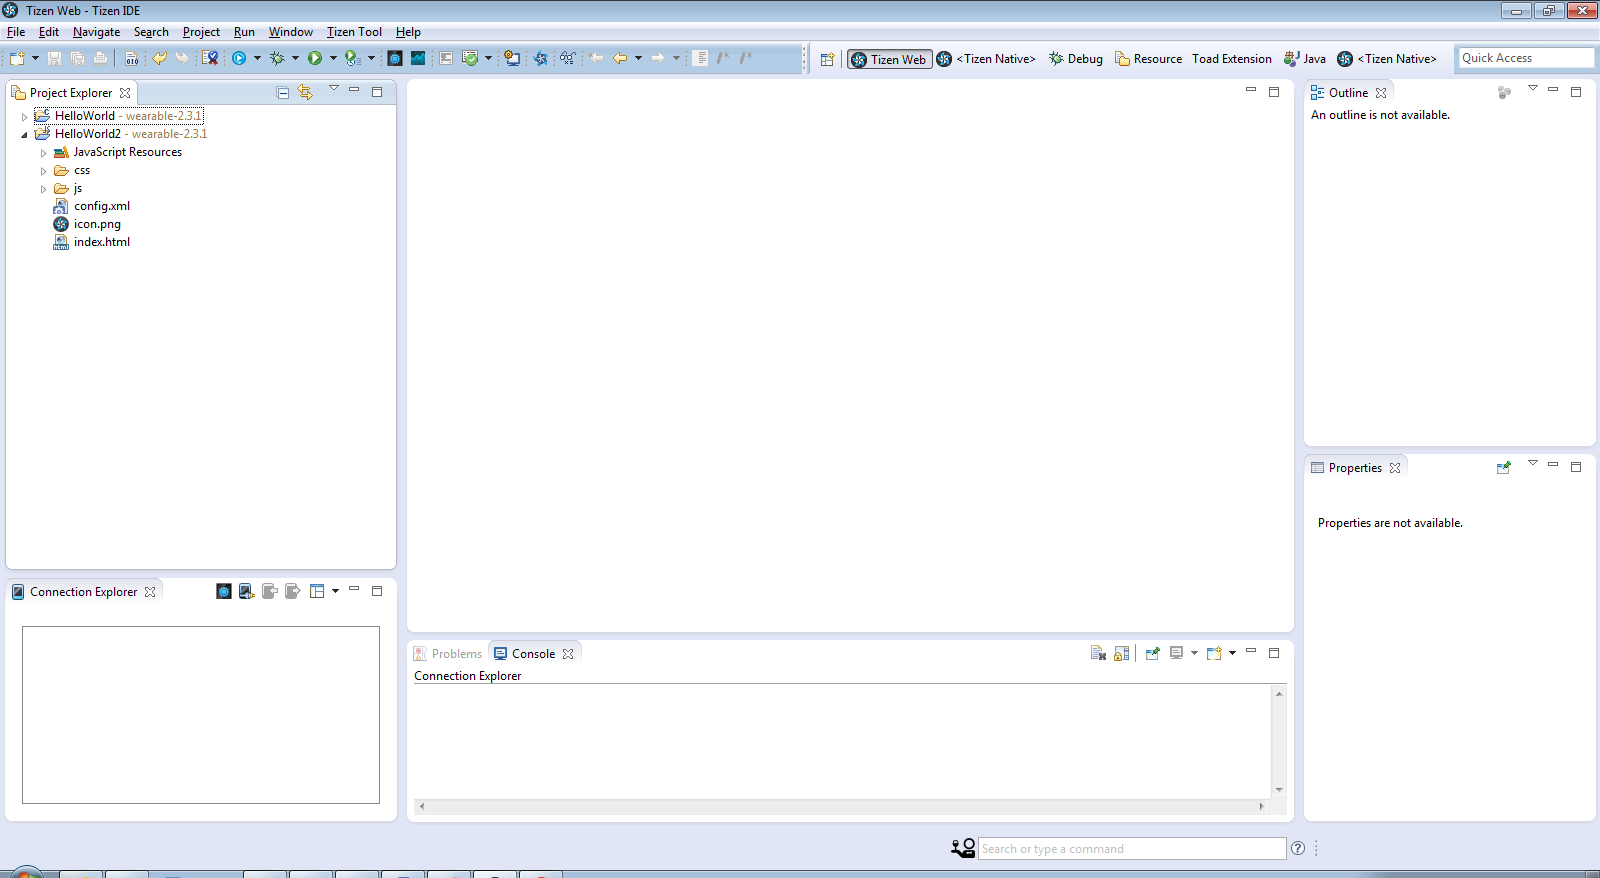Open Project Explorer view menu triangle
Image resolution: width=1600 pixels, height=878 pixels.
(x=334, y=89)
